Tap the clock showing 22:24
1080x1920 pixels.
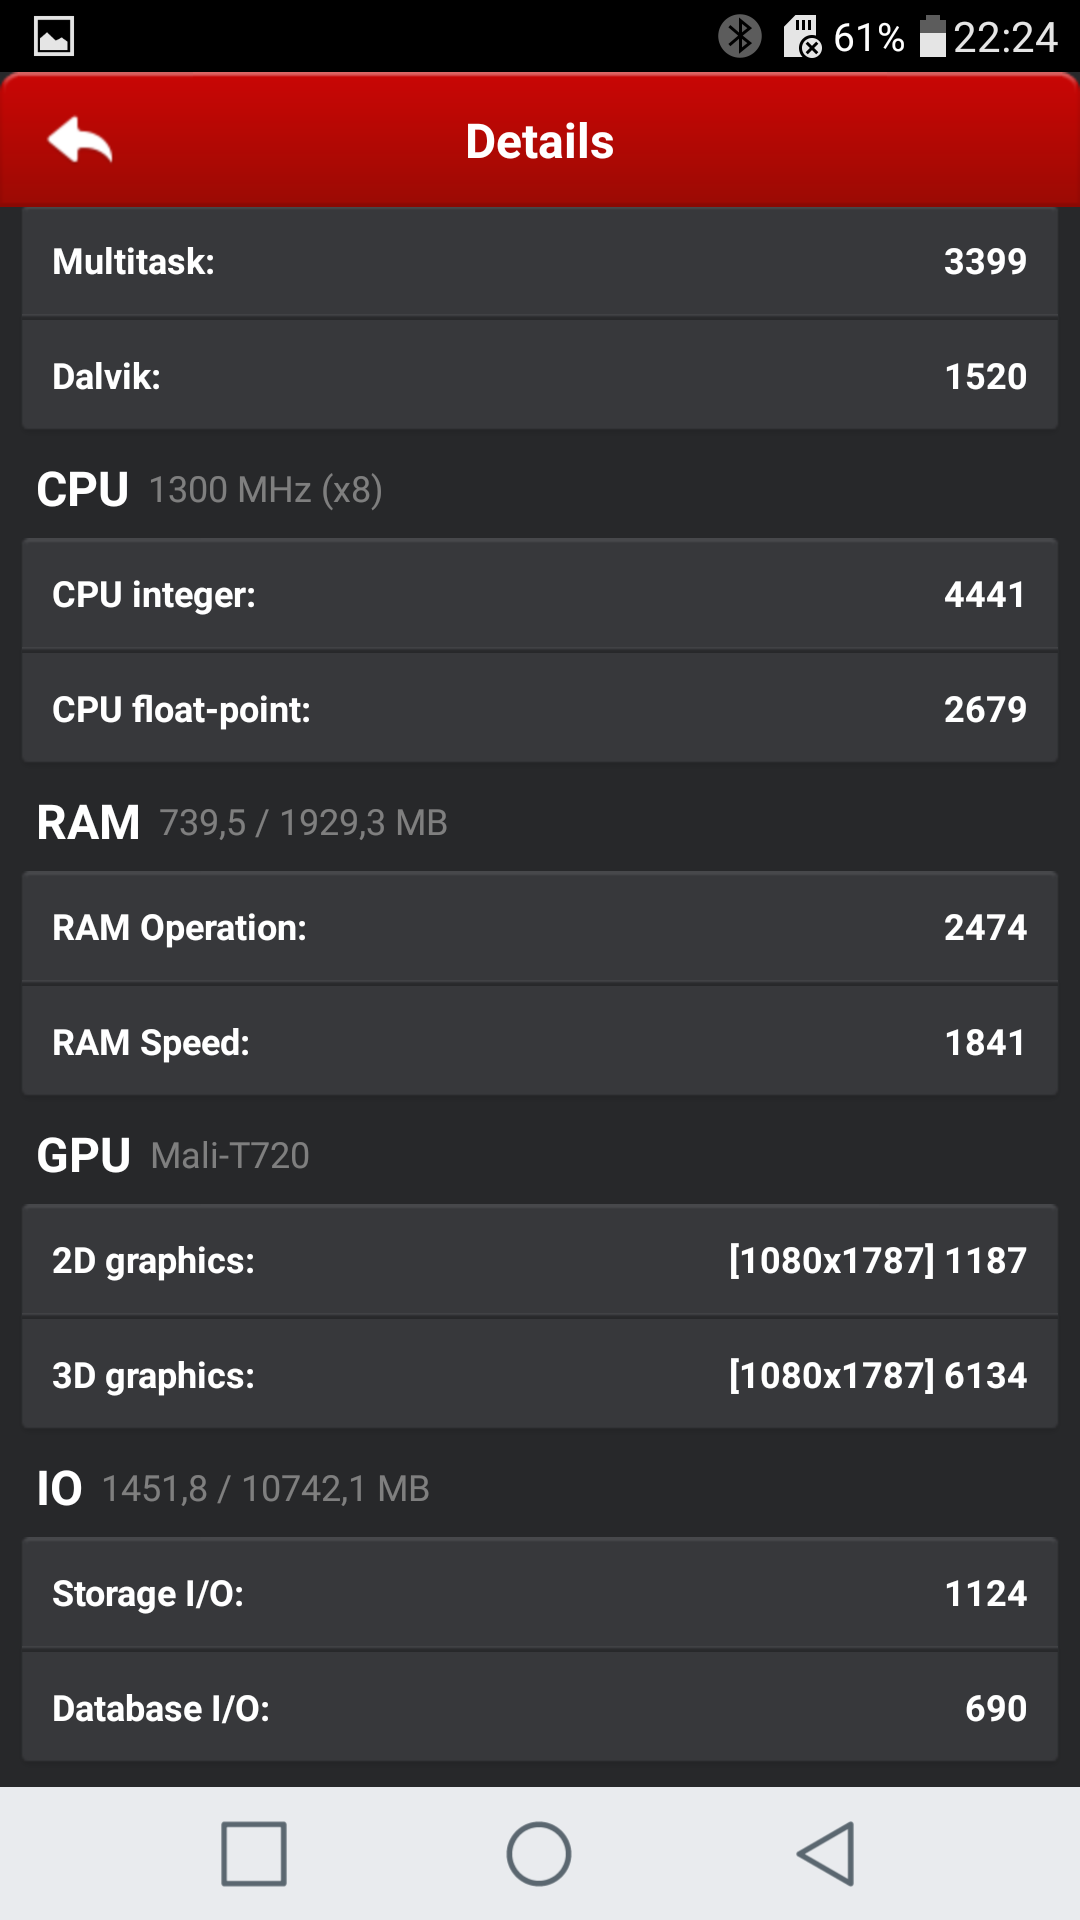click(x=1005, y=37)
